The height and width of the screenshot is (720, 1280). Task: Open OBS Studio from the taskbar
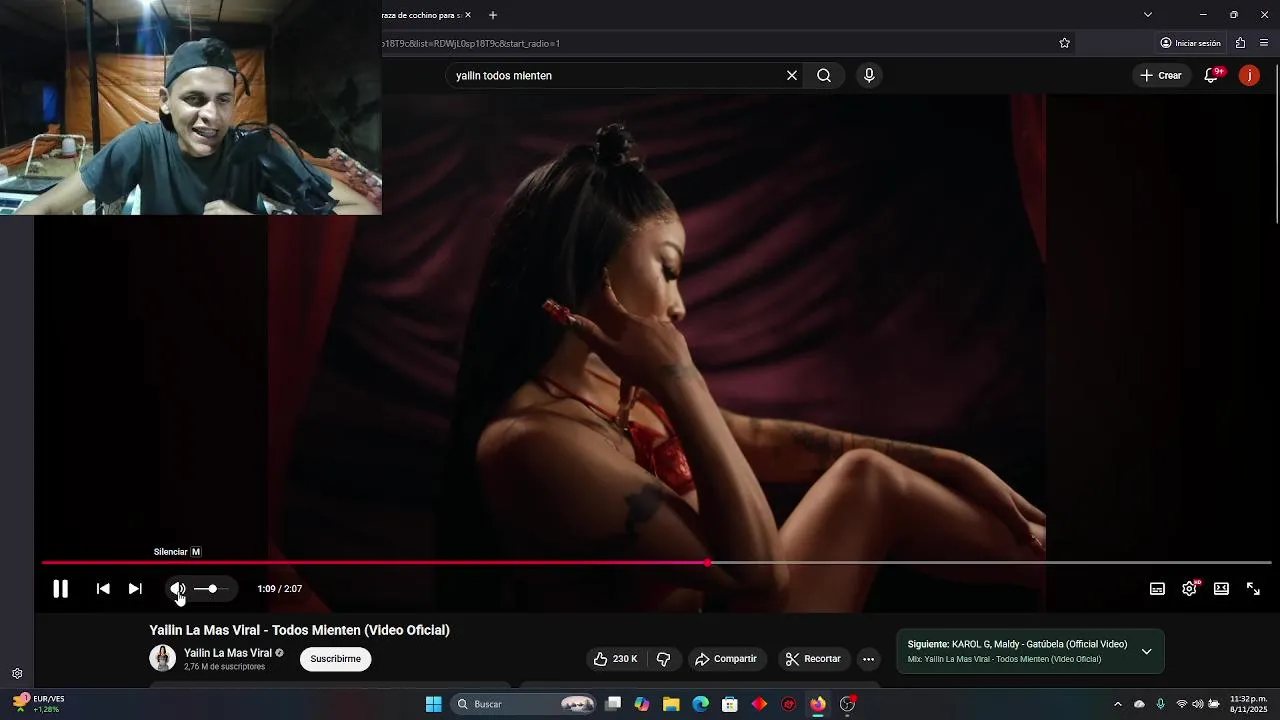[x=848, y=704]
